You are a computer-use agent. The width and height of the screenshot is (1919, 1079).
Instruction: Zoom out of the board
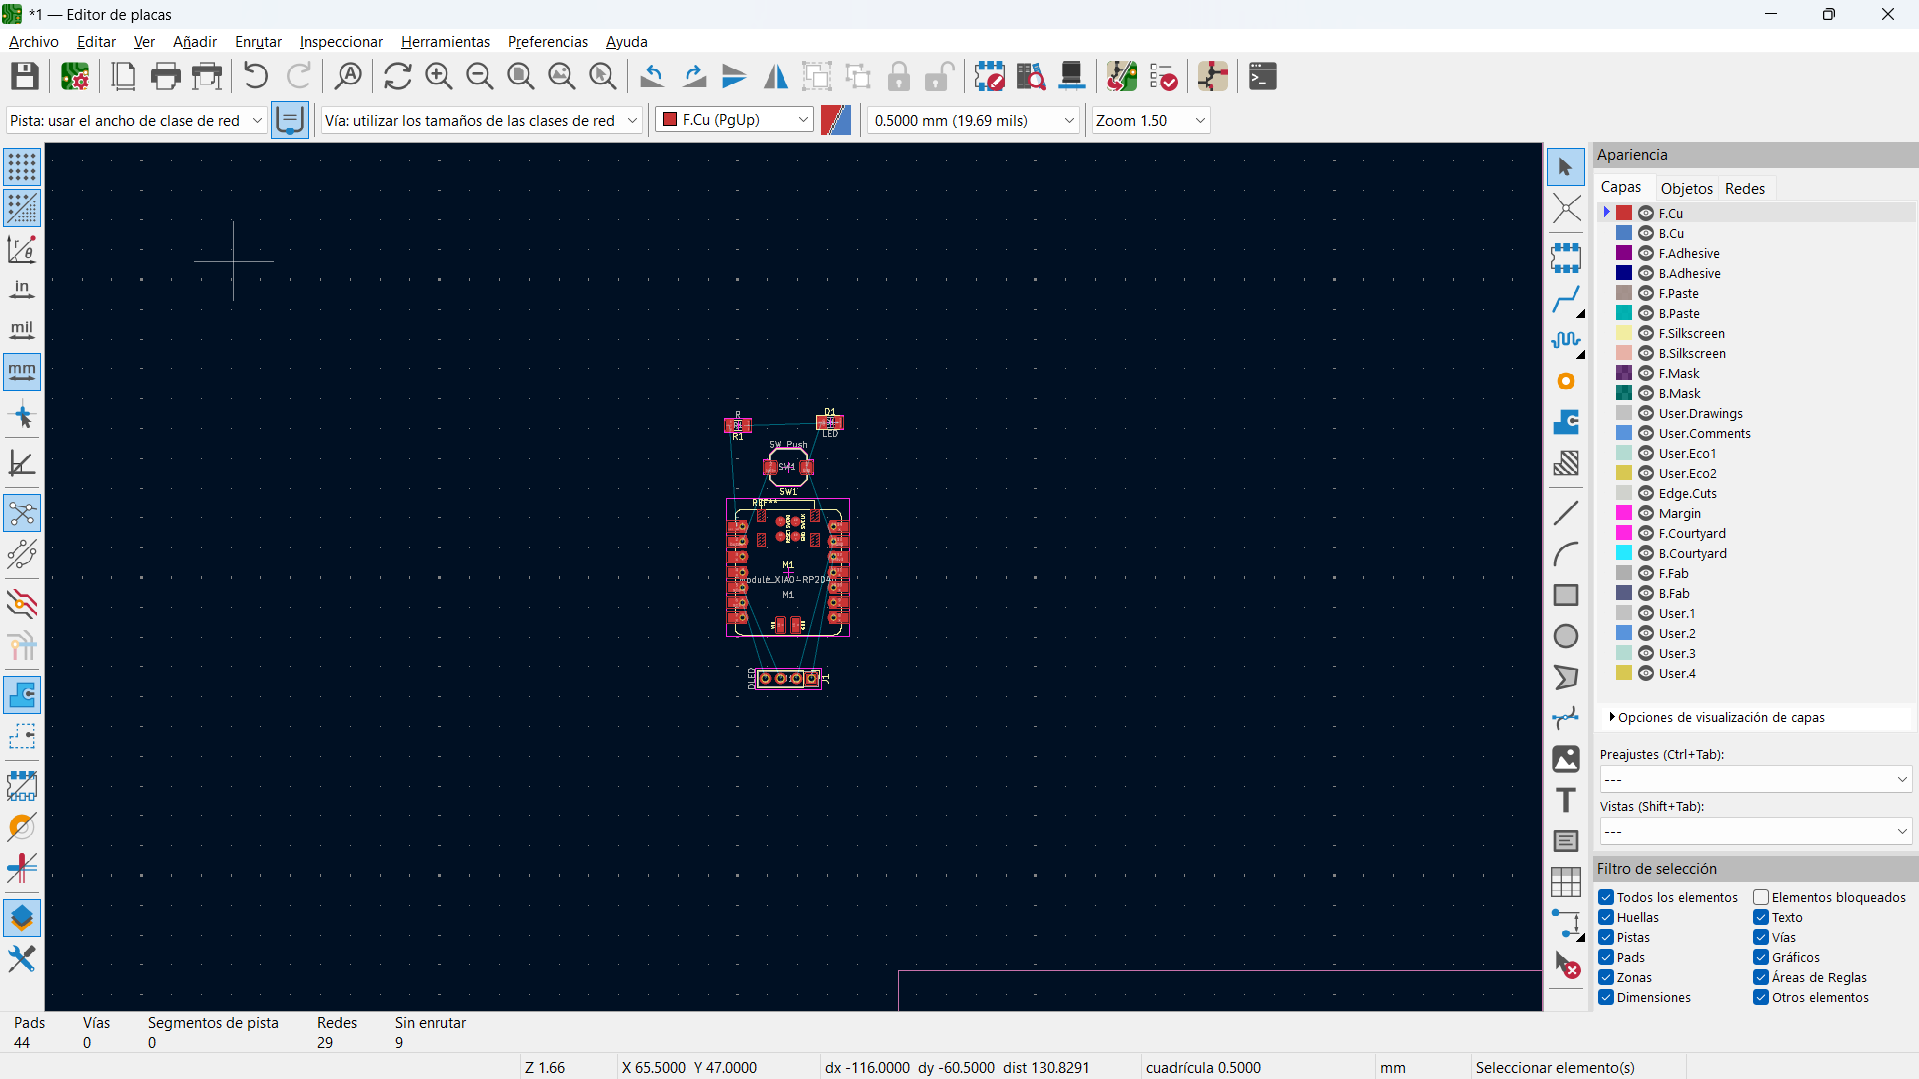click(480, 76)
